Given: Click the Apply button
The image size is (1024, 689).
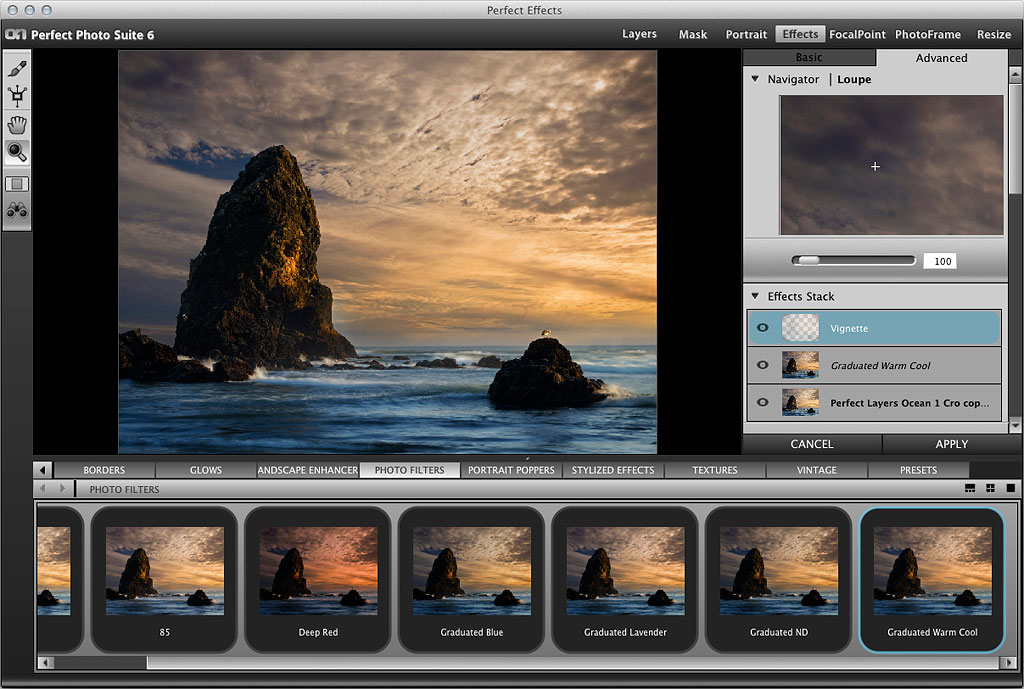Looking at the screenshot, I should pyautogui.click(x=951, y=444).
